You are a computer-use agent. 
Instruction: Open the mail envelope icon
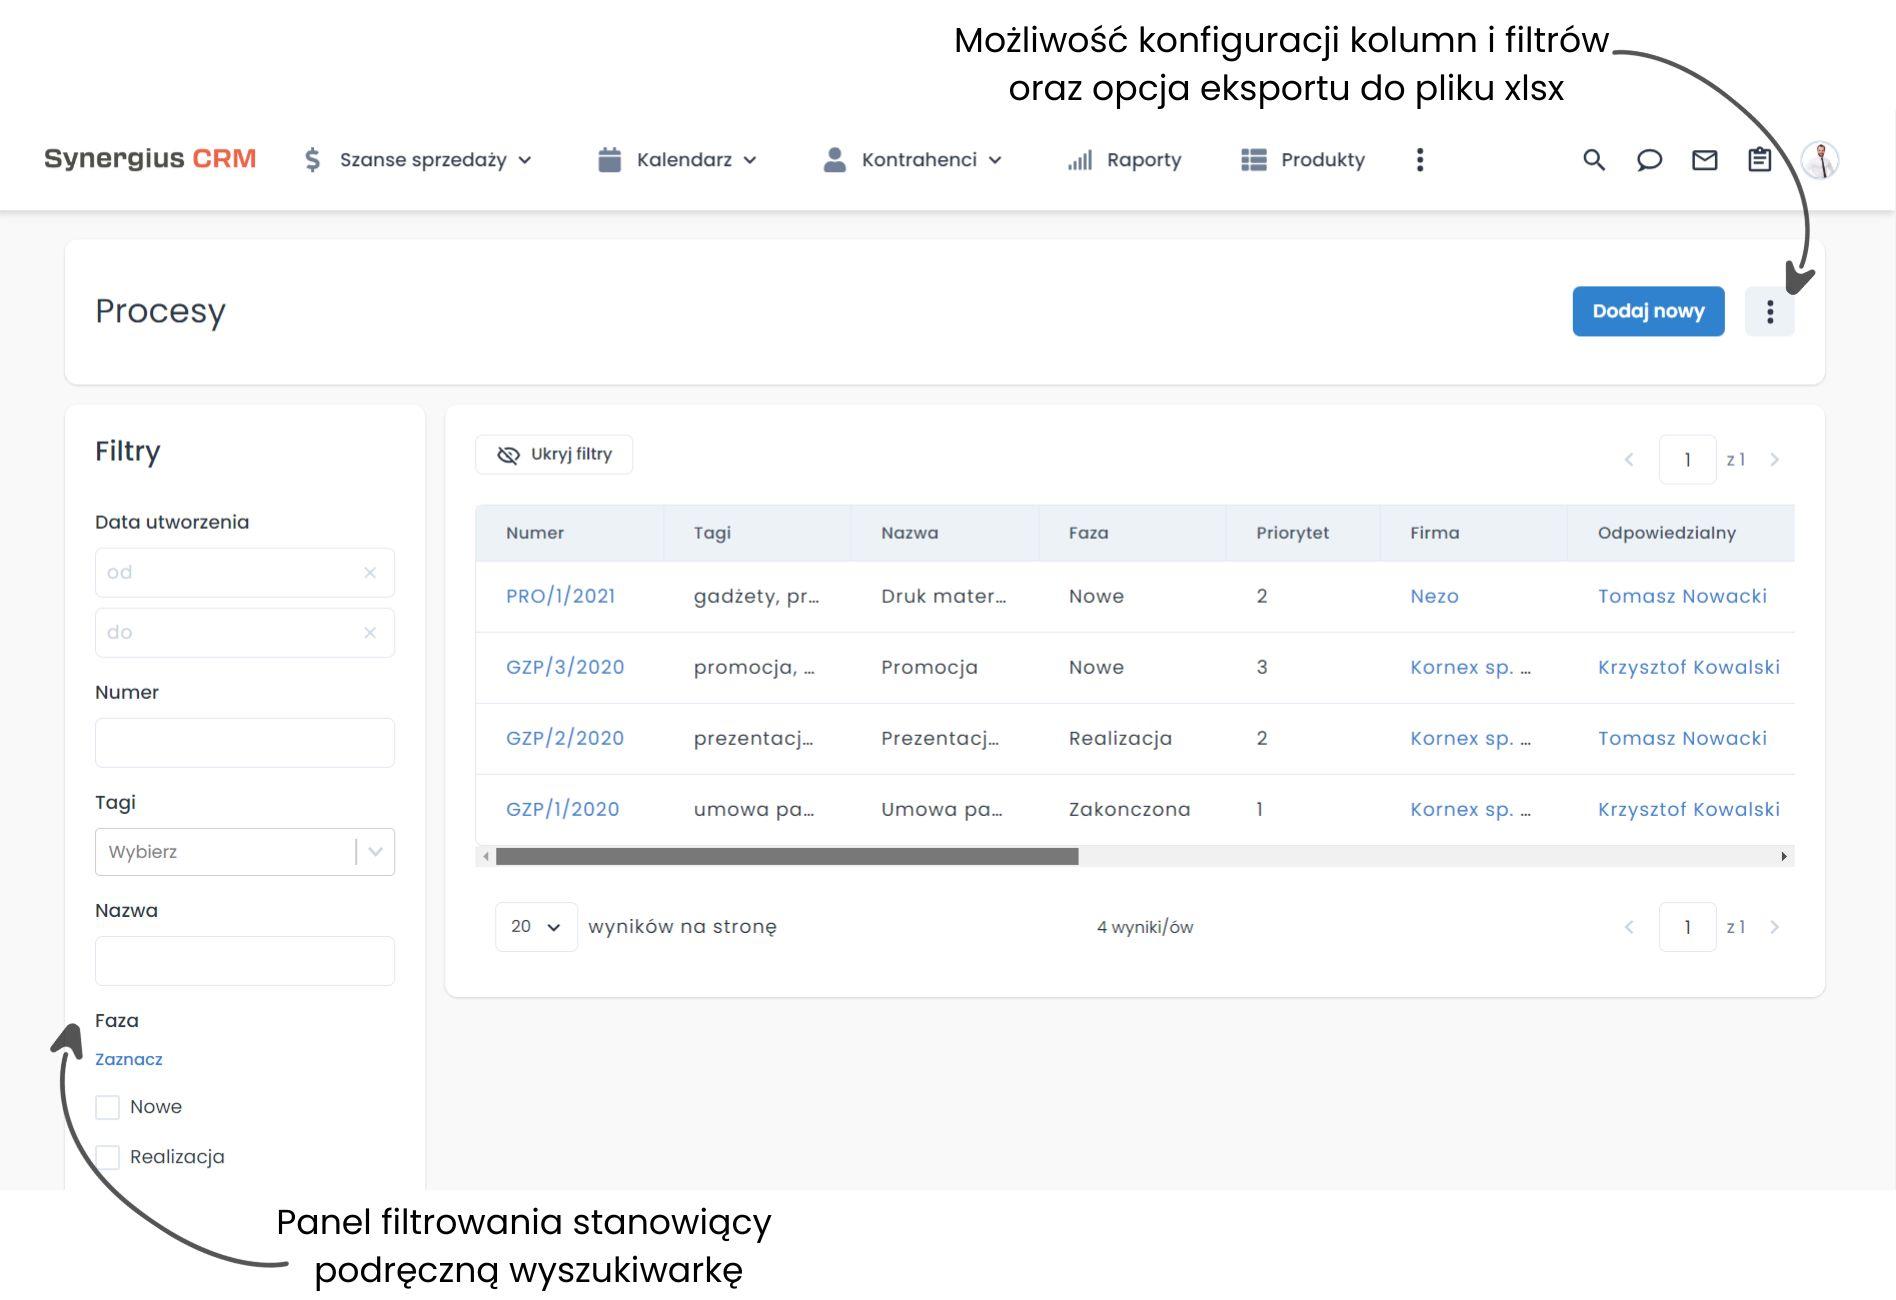(x=1704, y=160)
